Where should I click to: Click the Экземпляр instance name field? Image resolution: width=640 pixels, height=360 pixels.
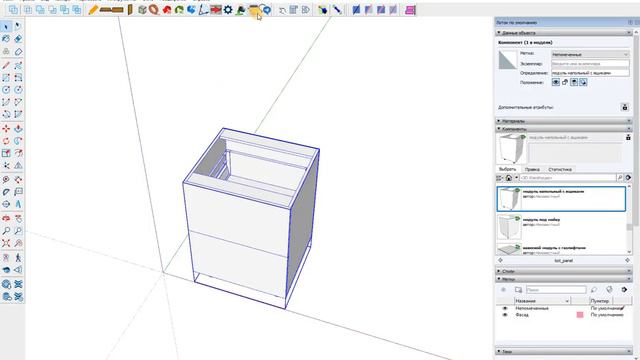(590, 64)
